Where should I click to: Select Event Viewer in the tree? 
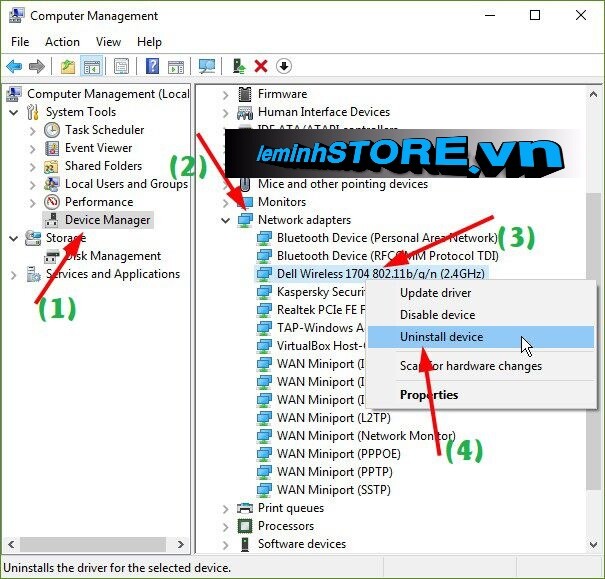pyautogui.click(x=98, y=148)
